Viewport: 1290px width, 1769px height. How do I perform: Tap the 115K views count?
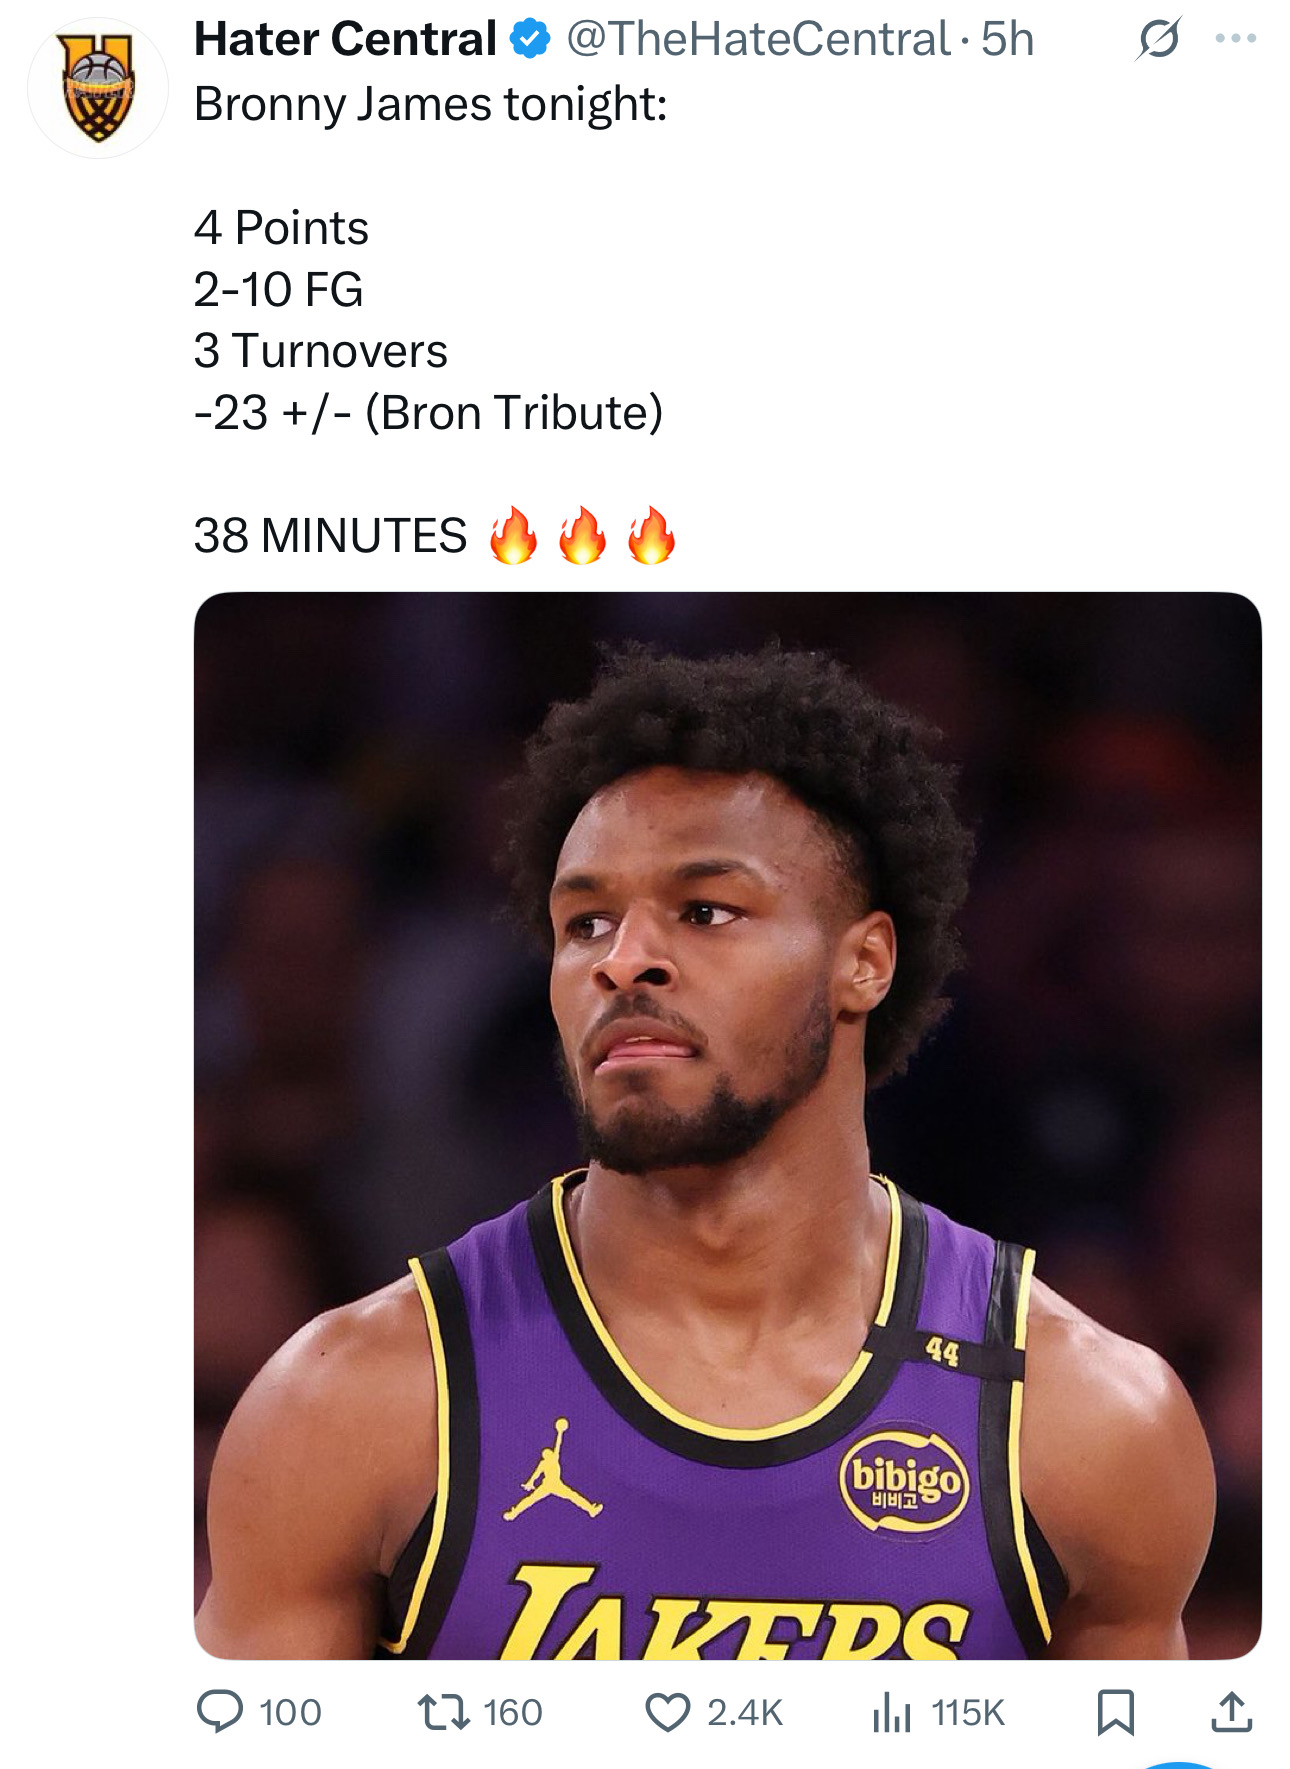(968, 1712)
